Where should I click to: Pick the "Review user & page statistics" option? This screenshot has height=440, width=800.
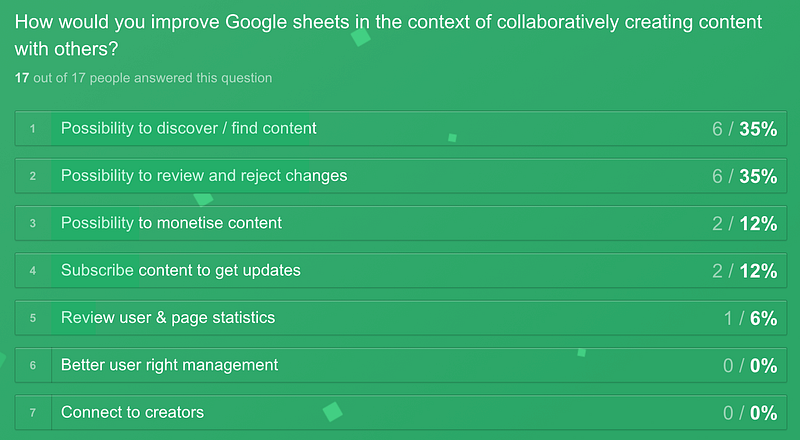pyautogui.click(x=168, y=318)
